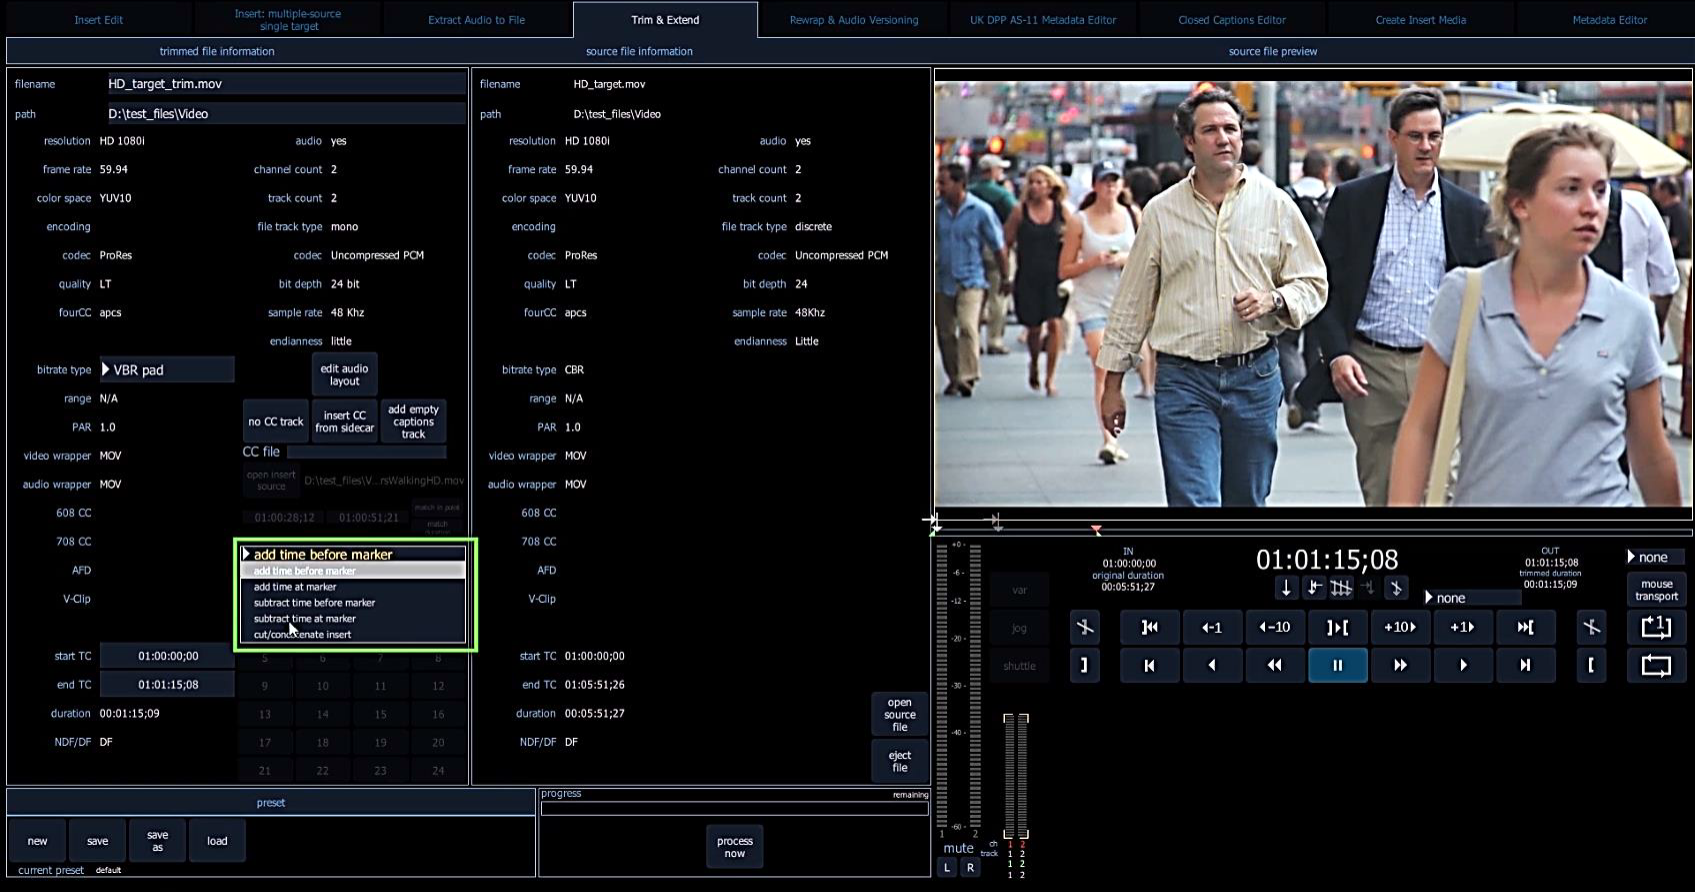Image resolution: width=1695 pixels, height=892 pixels.
Task: Choose subtract time at marker option
Action: click(x=353, y=619)
